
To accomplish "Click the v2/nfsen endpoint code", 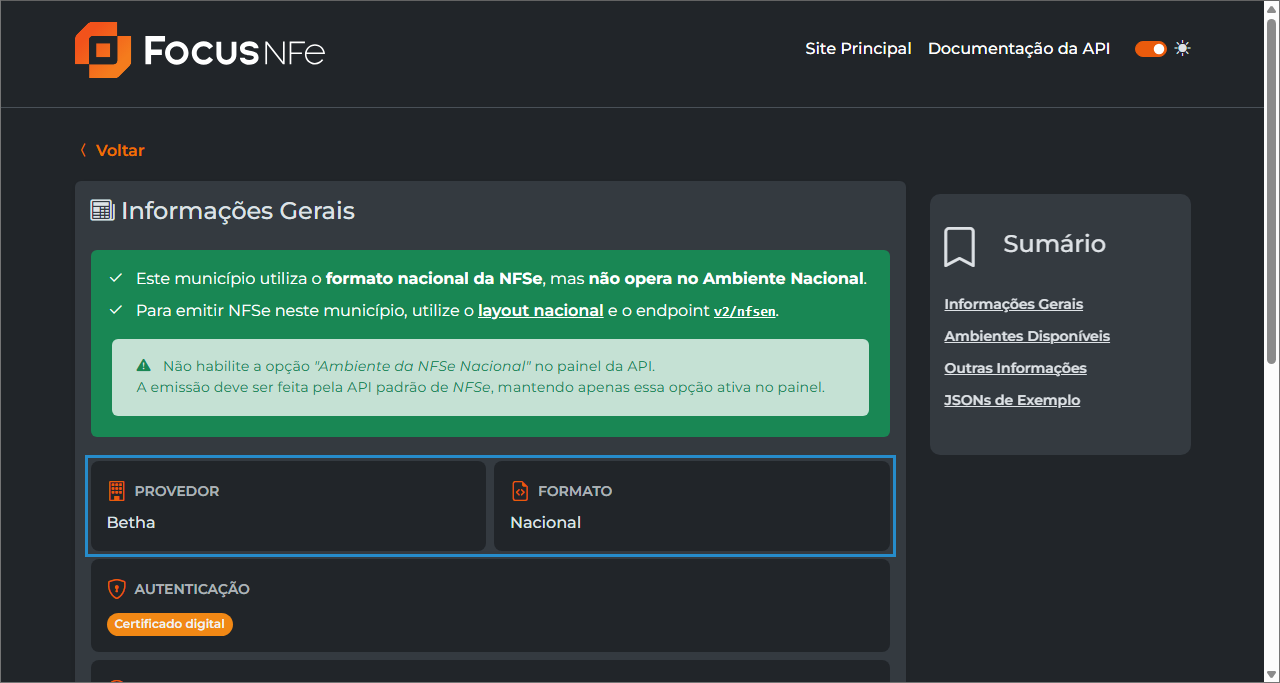I will (744, 311).
